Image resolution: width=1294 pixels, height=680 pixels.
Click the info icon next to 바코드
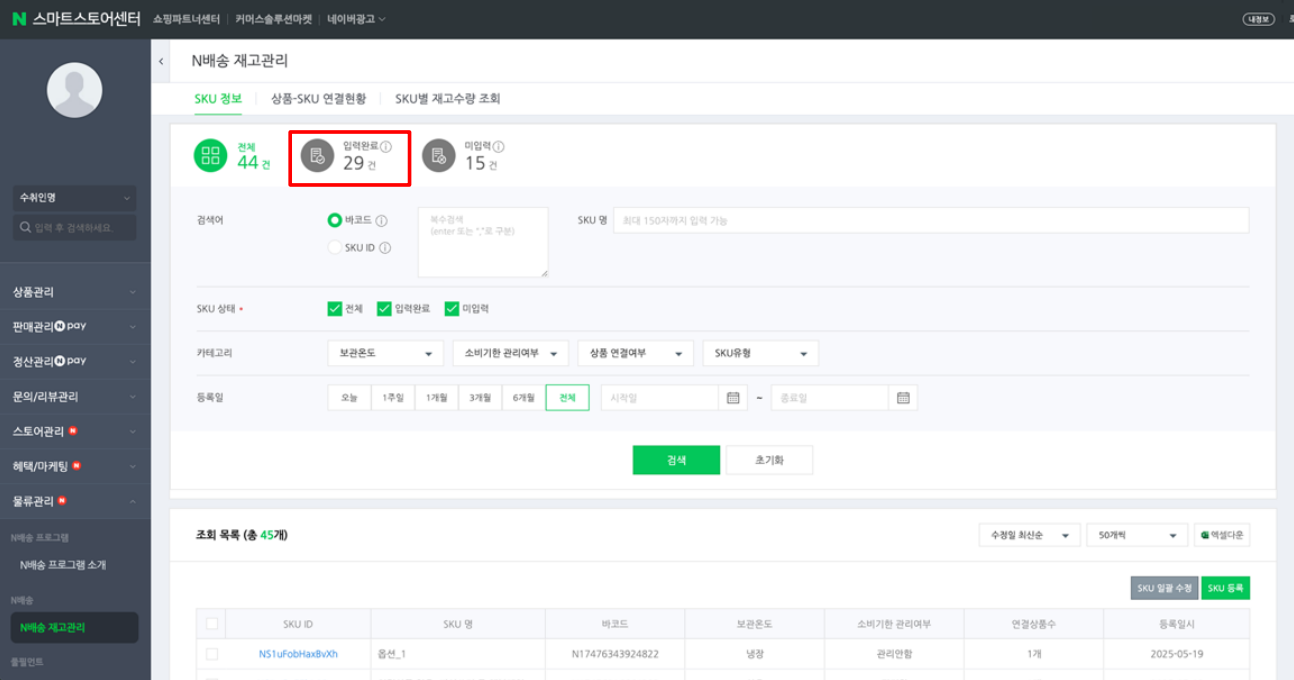[382, 220]
